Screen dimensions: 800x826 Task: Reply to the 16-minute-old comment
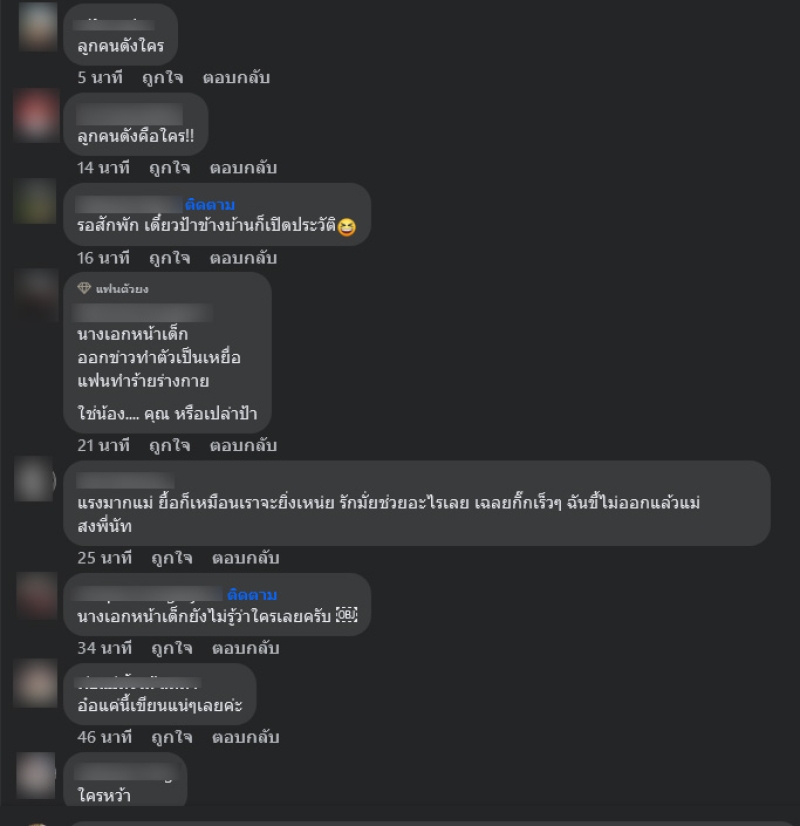tap(243, 258)
